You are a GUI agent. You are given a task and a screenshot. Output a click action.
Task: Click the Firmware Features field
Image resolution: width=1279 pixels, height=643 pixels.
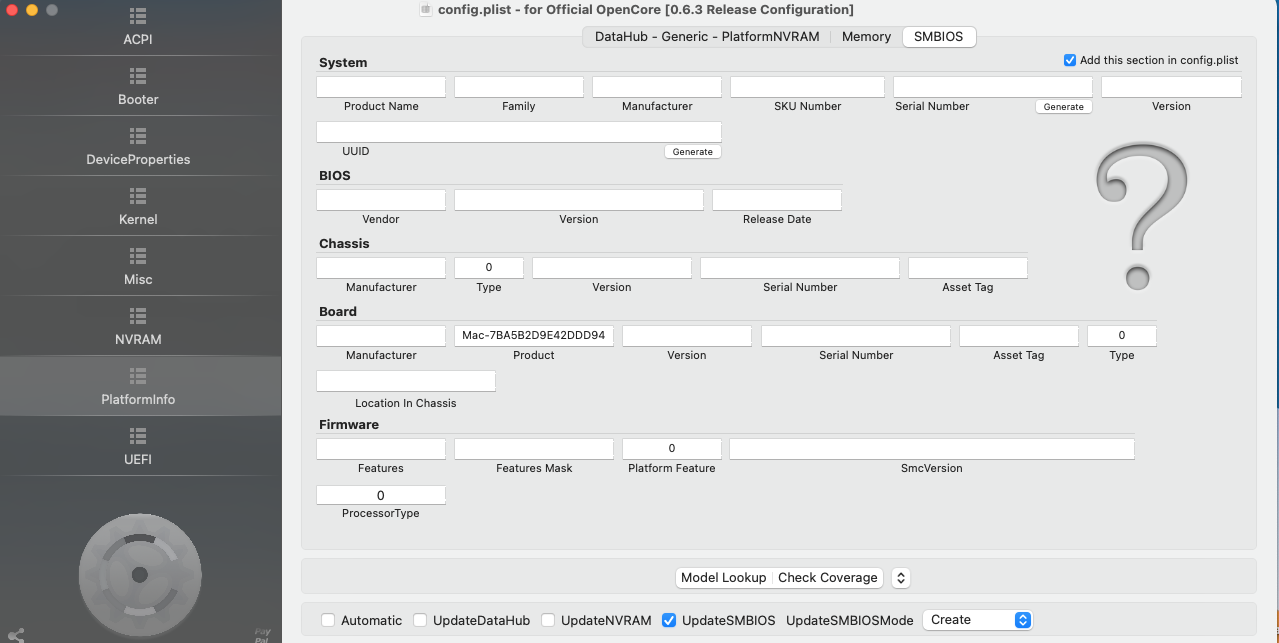pos(381,449)
